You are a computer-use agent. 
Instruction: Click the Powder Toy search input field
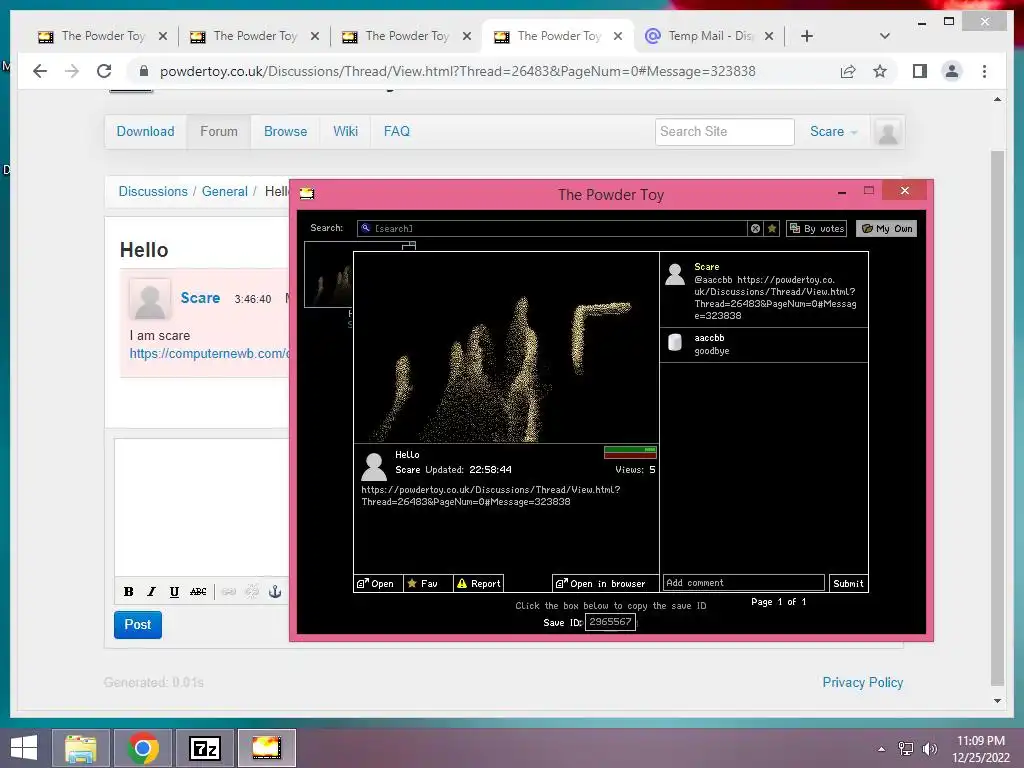552,229
